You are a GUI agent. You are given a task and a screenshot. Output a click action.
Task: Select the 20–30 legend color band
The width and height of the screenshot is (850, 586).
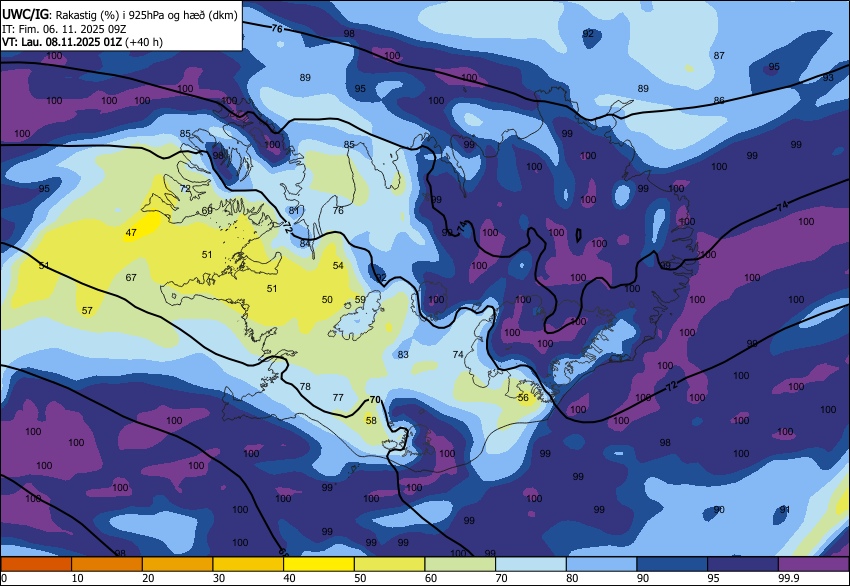pyautogui.click(x=177, y=564)
